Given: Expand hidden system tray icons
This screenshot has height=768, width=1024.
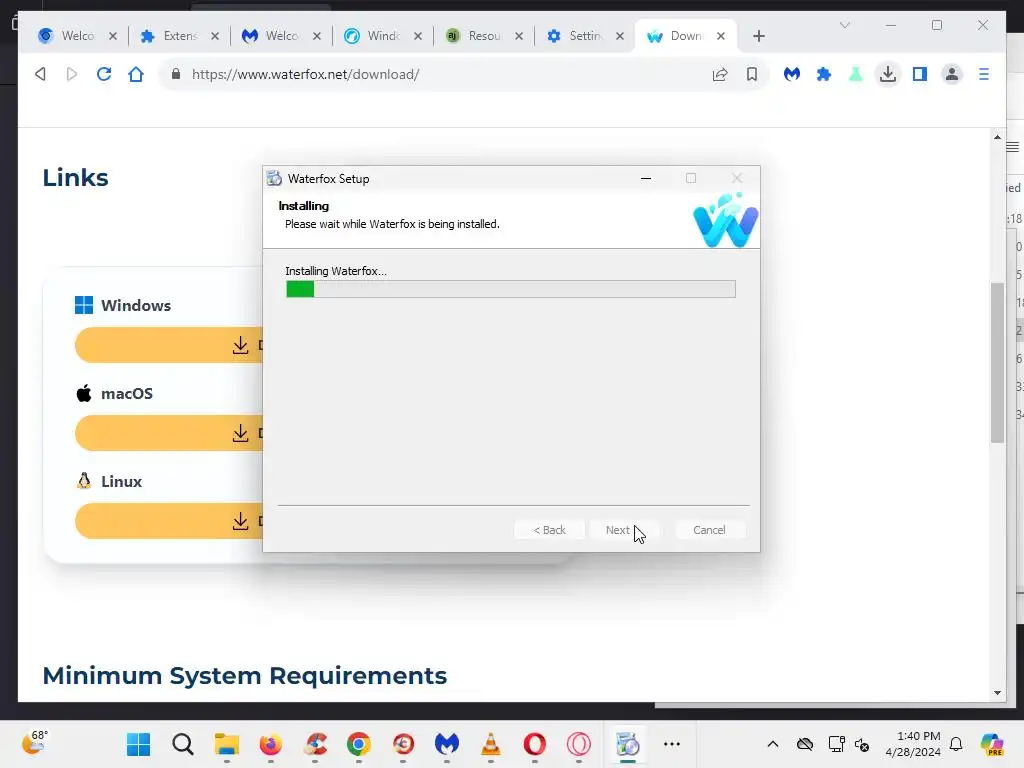Looking at the screenshot, I should pyautogui.click(x=773, y=744).
